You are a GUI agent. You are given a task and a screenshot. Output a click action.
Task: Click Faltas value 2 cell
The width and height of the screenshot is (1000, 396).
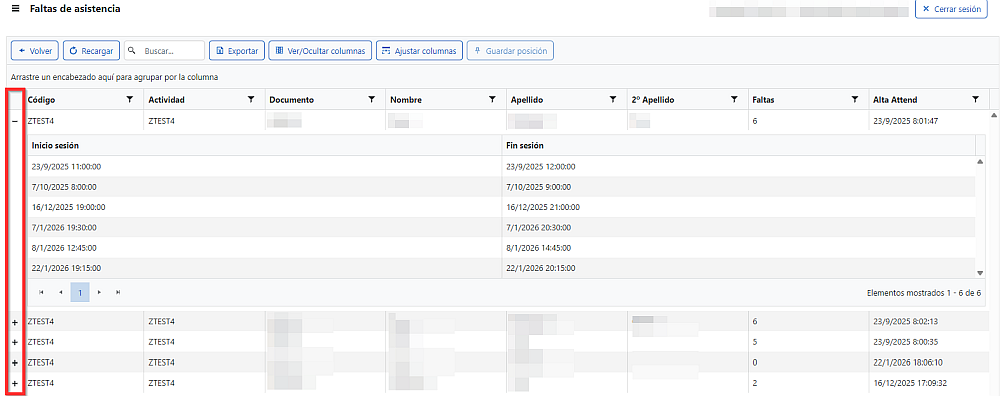coord(808,383)
